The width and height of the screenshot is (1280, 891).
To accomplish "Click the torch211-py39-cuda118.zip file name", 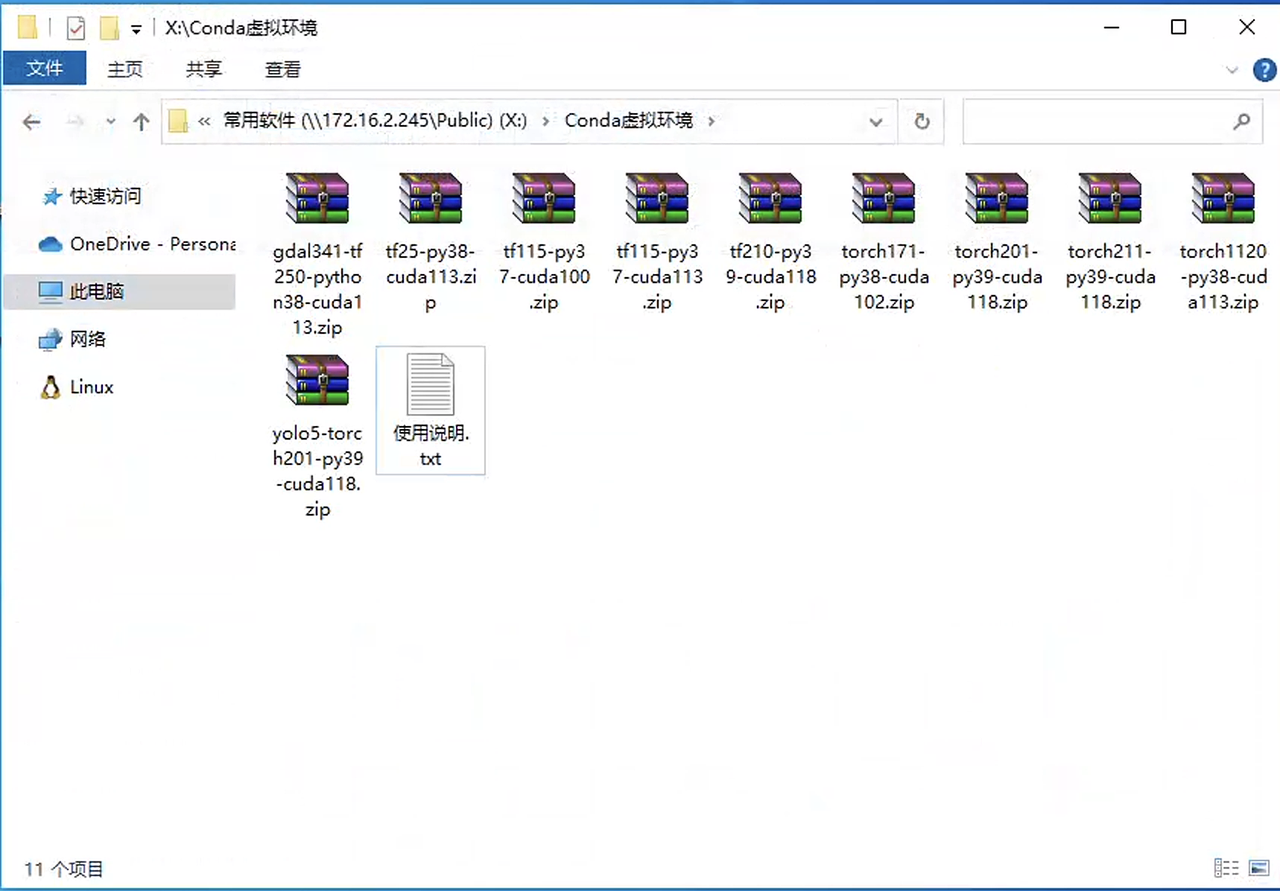I will (x=1110, y=277).
